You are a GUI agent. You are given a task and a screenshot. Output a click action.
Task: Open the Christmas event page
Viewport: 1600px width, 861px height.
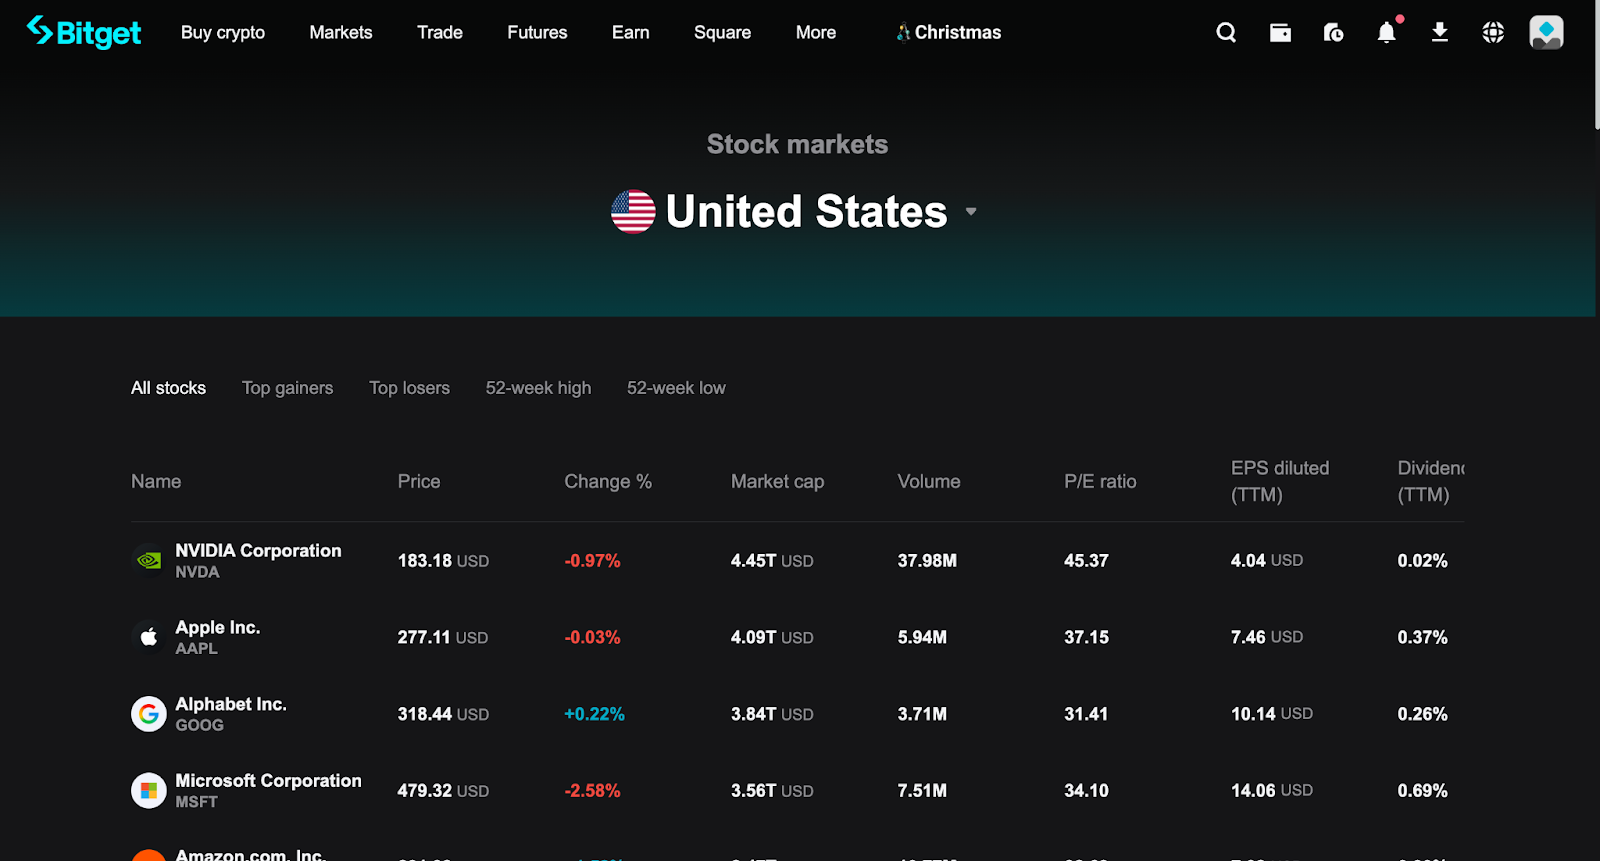pyautogui.click(x=947, y=32)
